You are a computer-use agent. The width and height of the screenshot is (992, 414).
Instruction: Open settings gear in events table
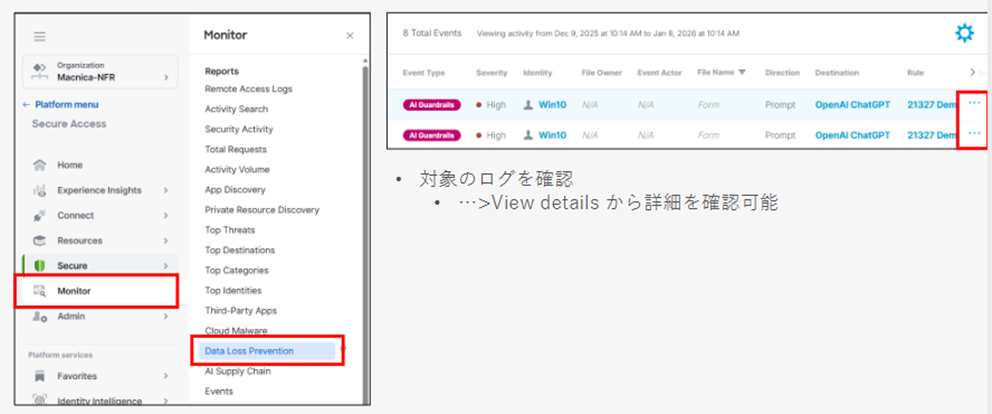[x=963, y=34]
